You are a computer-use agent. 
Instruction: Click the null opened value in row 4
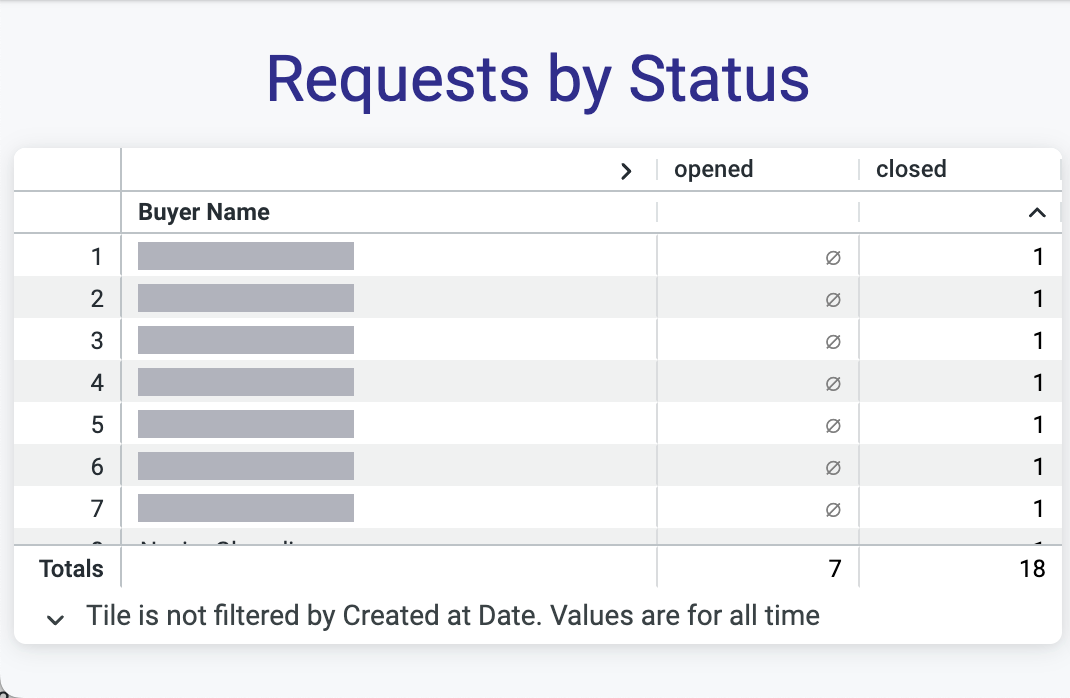[x=833, y=383]
